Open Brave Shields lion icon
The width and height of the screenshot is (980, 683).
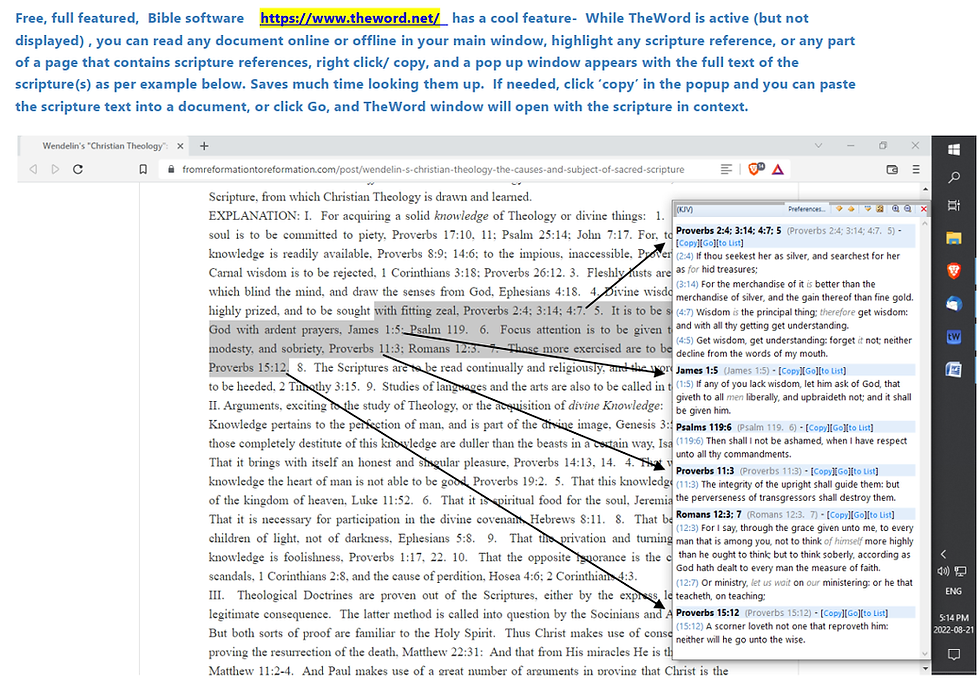pos(756,169)
